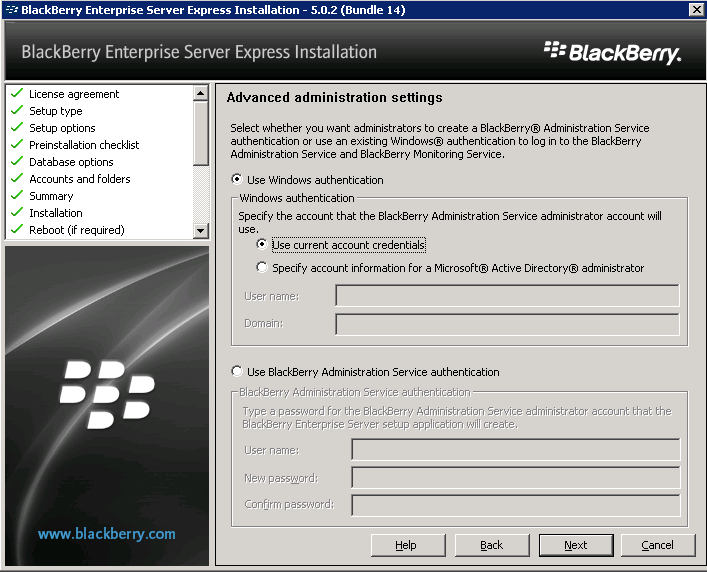Open the www.blackberry.com link
This screenshot has width=707, height=572.
(x=106, y=534)
